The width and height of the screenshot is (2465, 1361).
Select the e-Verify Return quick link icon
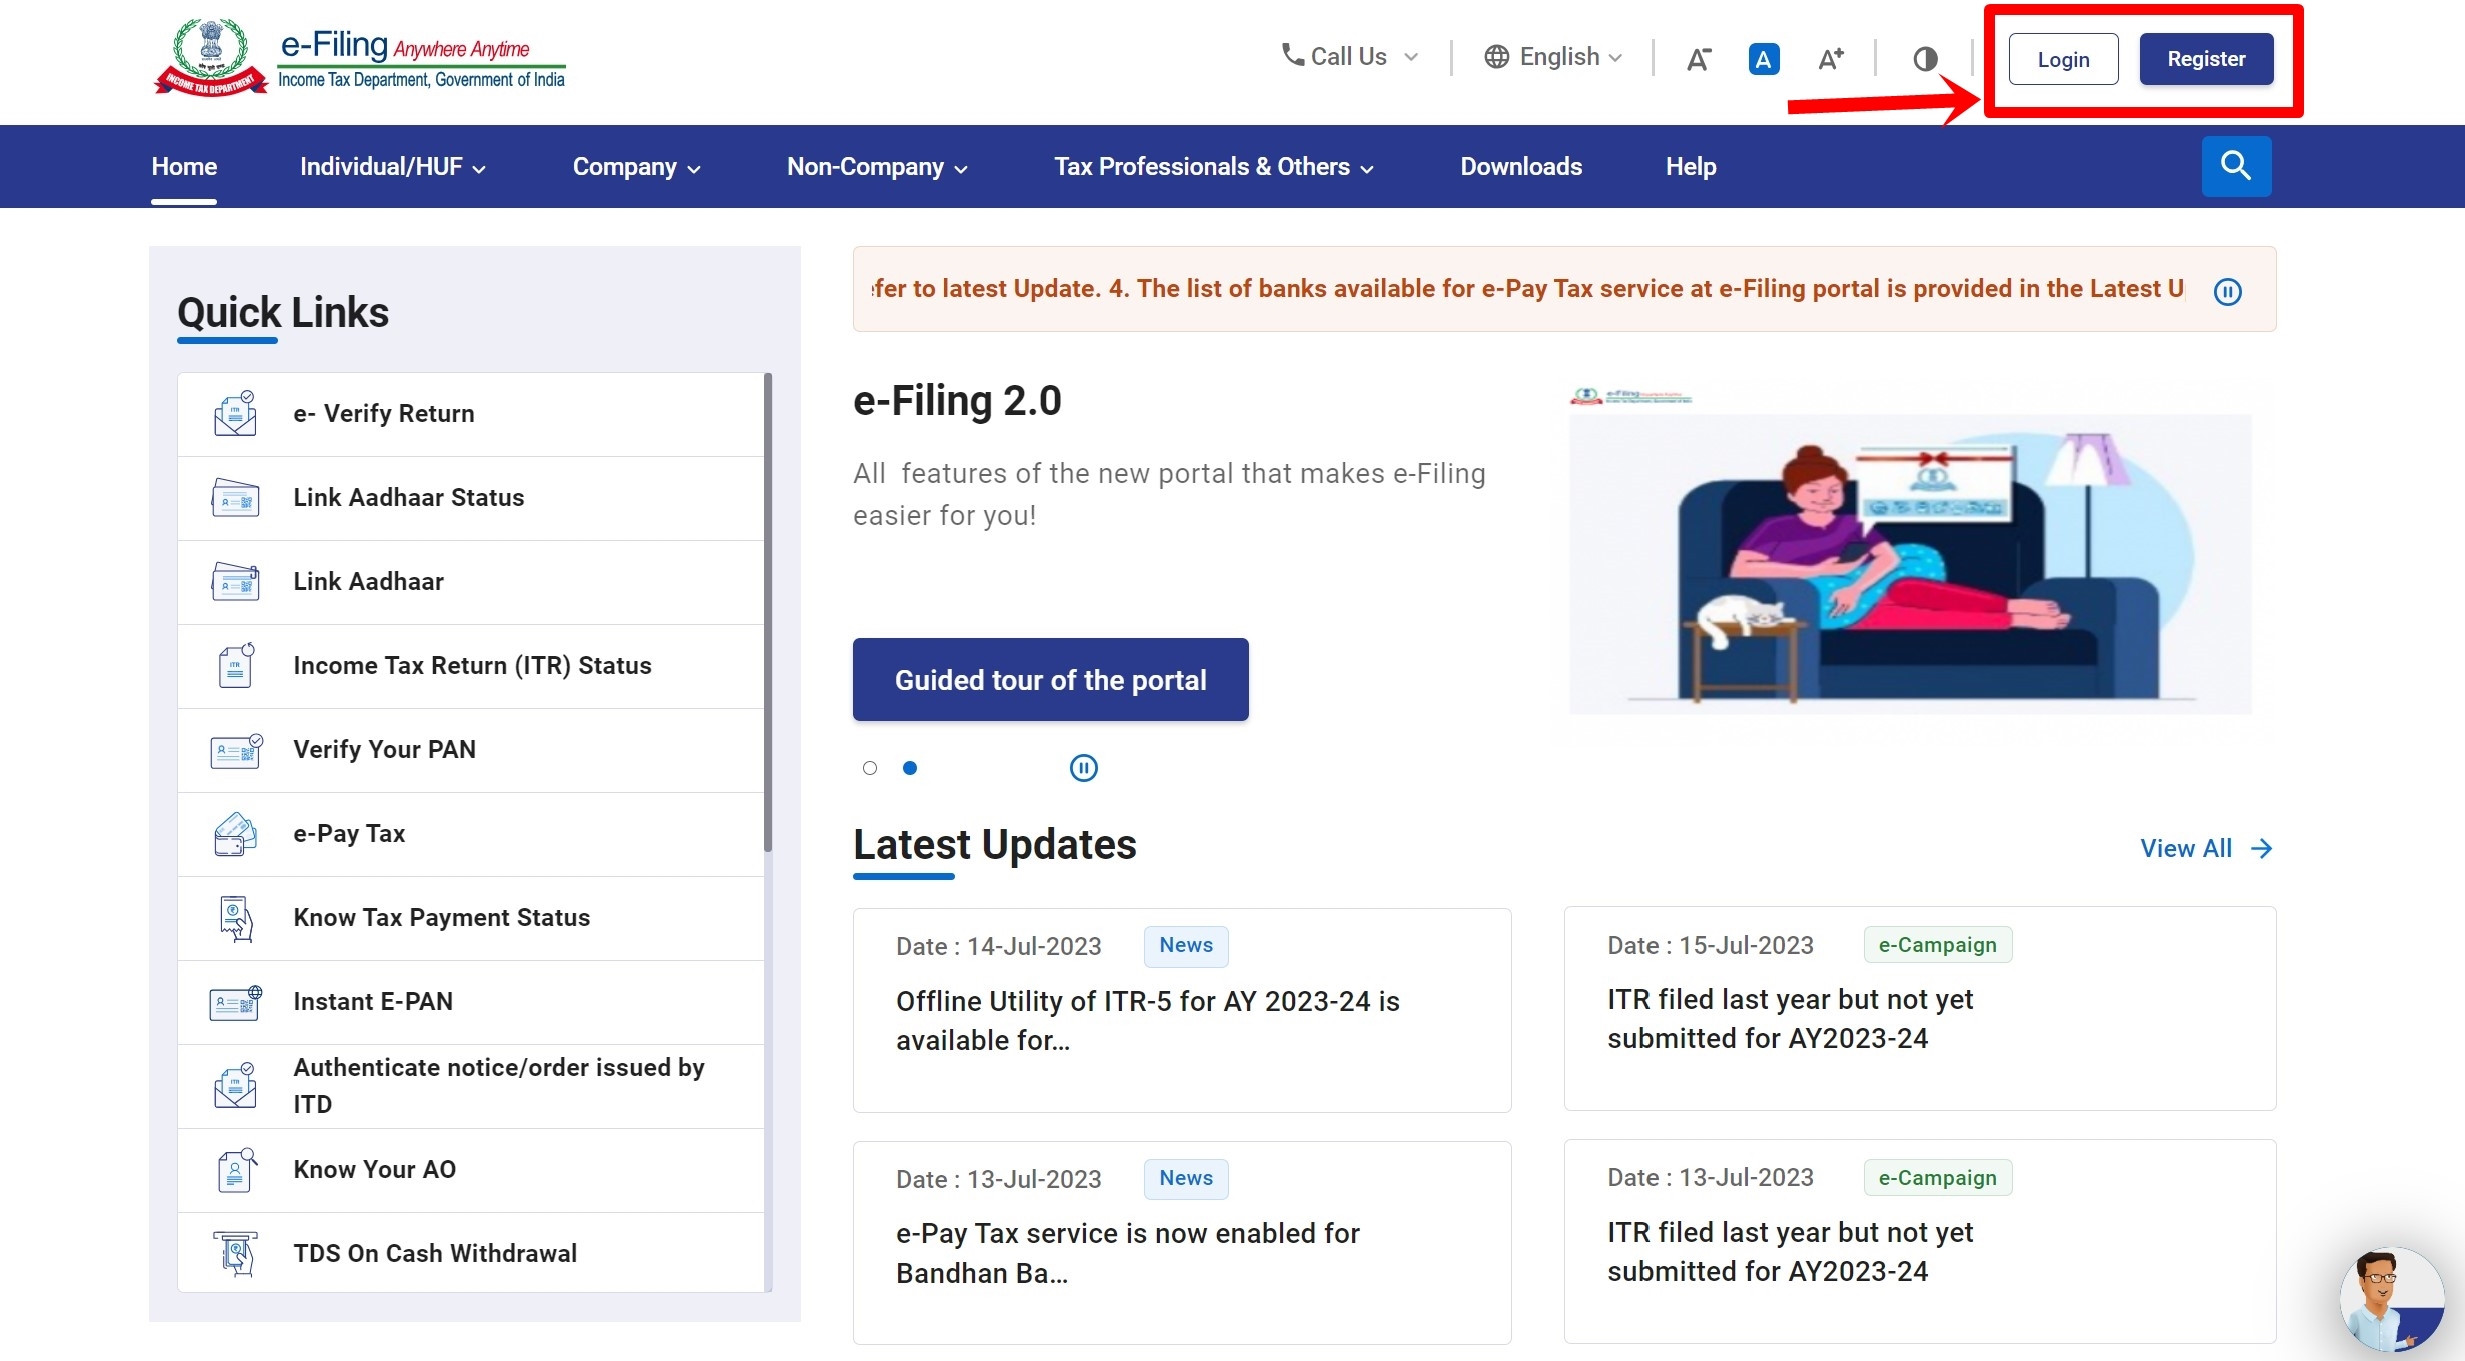click(x=235, y=412)
